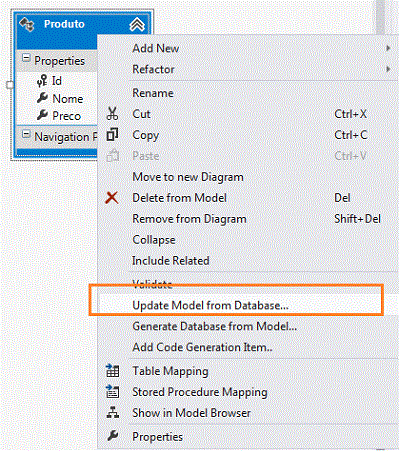This screenshot has height=455, width=399.
Task: Click the Copy pages icon
Action: point(112,135)
